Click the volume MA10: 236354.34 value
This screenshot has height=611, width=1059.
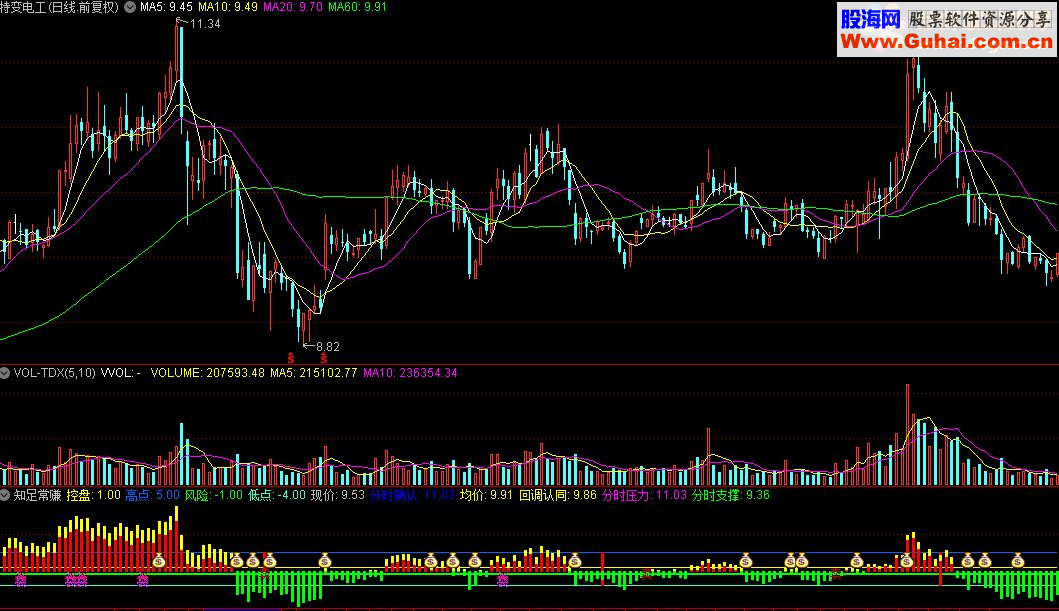click(410, 373)
